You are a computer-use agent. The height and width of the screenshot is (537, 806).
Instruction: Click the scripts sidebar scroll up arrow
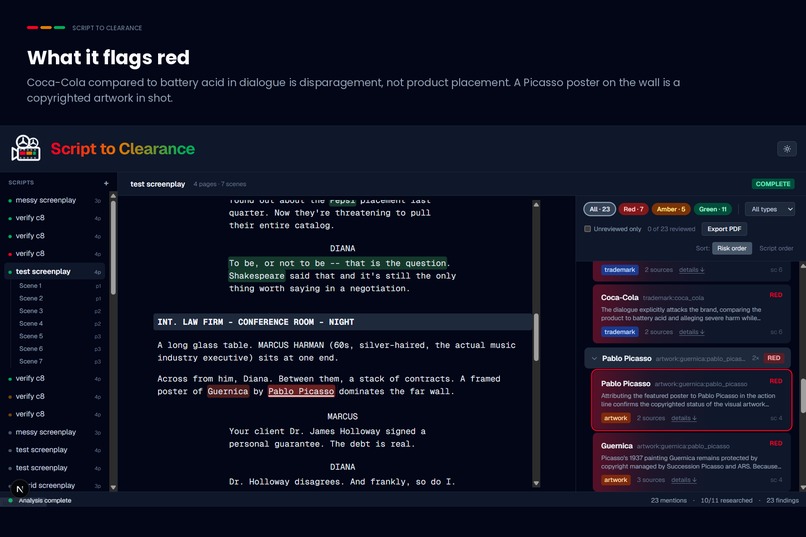click(113, 196)
